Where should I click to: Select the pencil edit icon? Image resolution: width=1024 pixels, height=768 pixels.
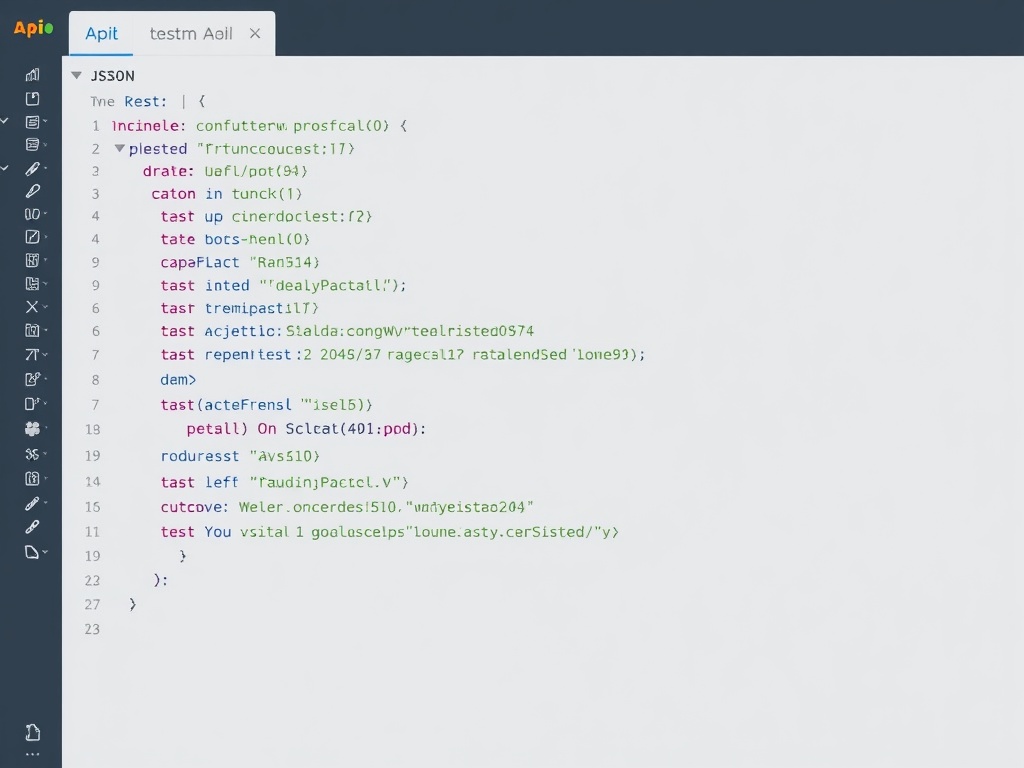(33, 168)
